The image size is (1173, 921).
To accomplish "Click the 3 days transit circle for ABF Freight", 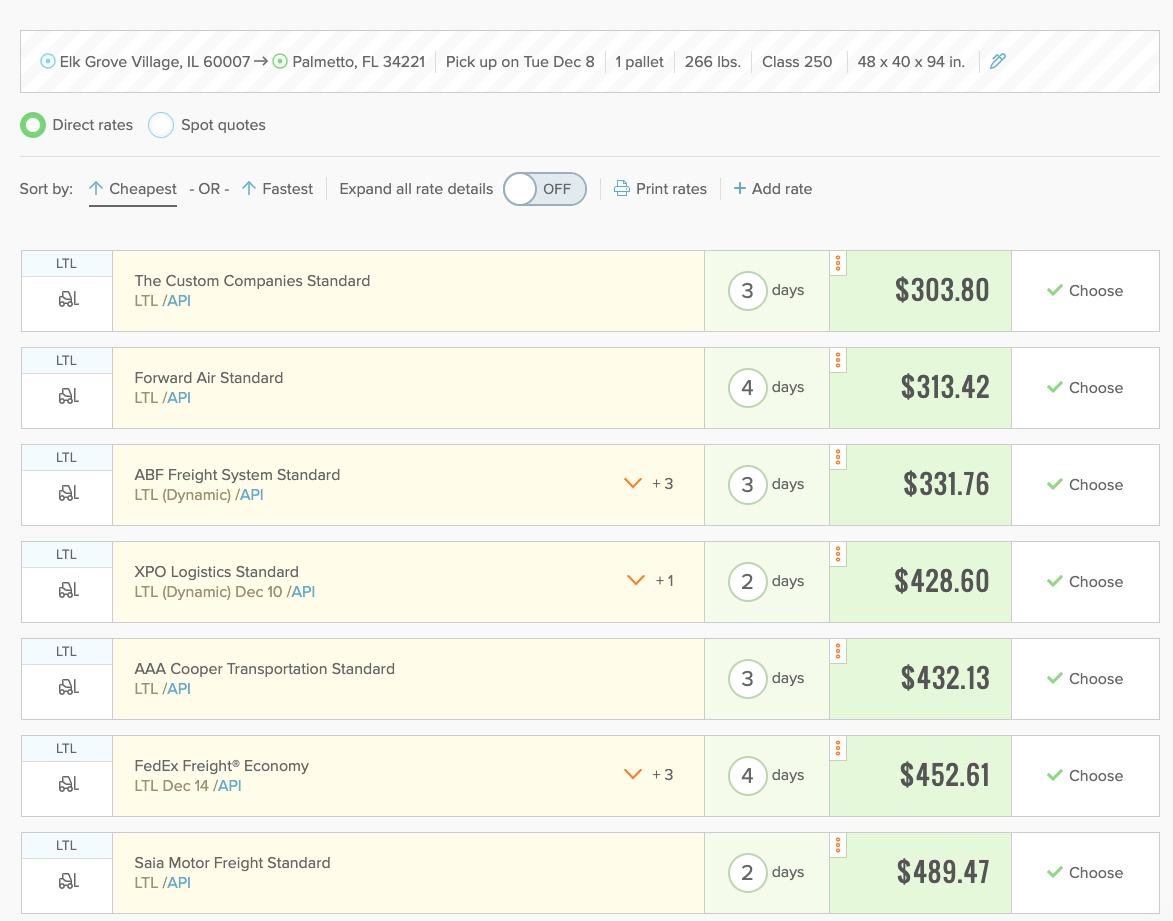I will click(747, 485).
